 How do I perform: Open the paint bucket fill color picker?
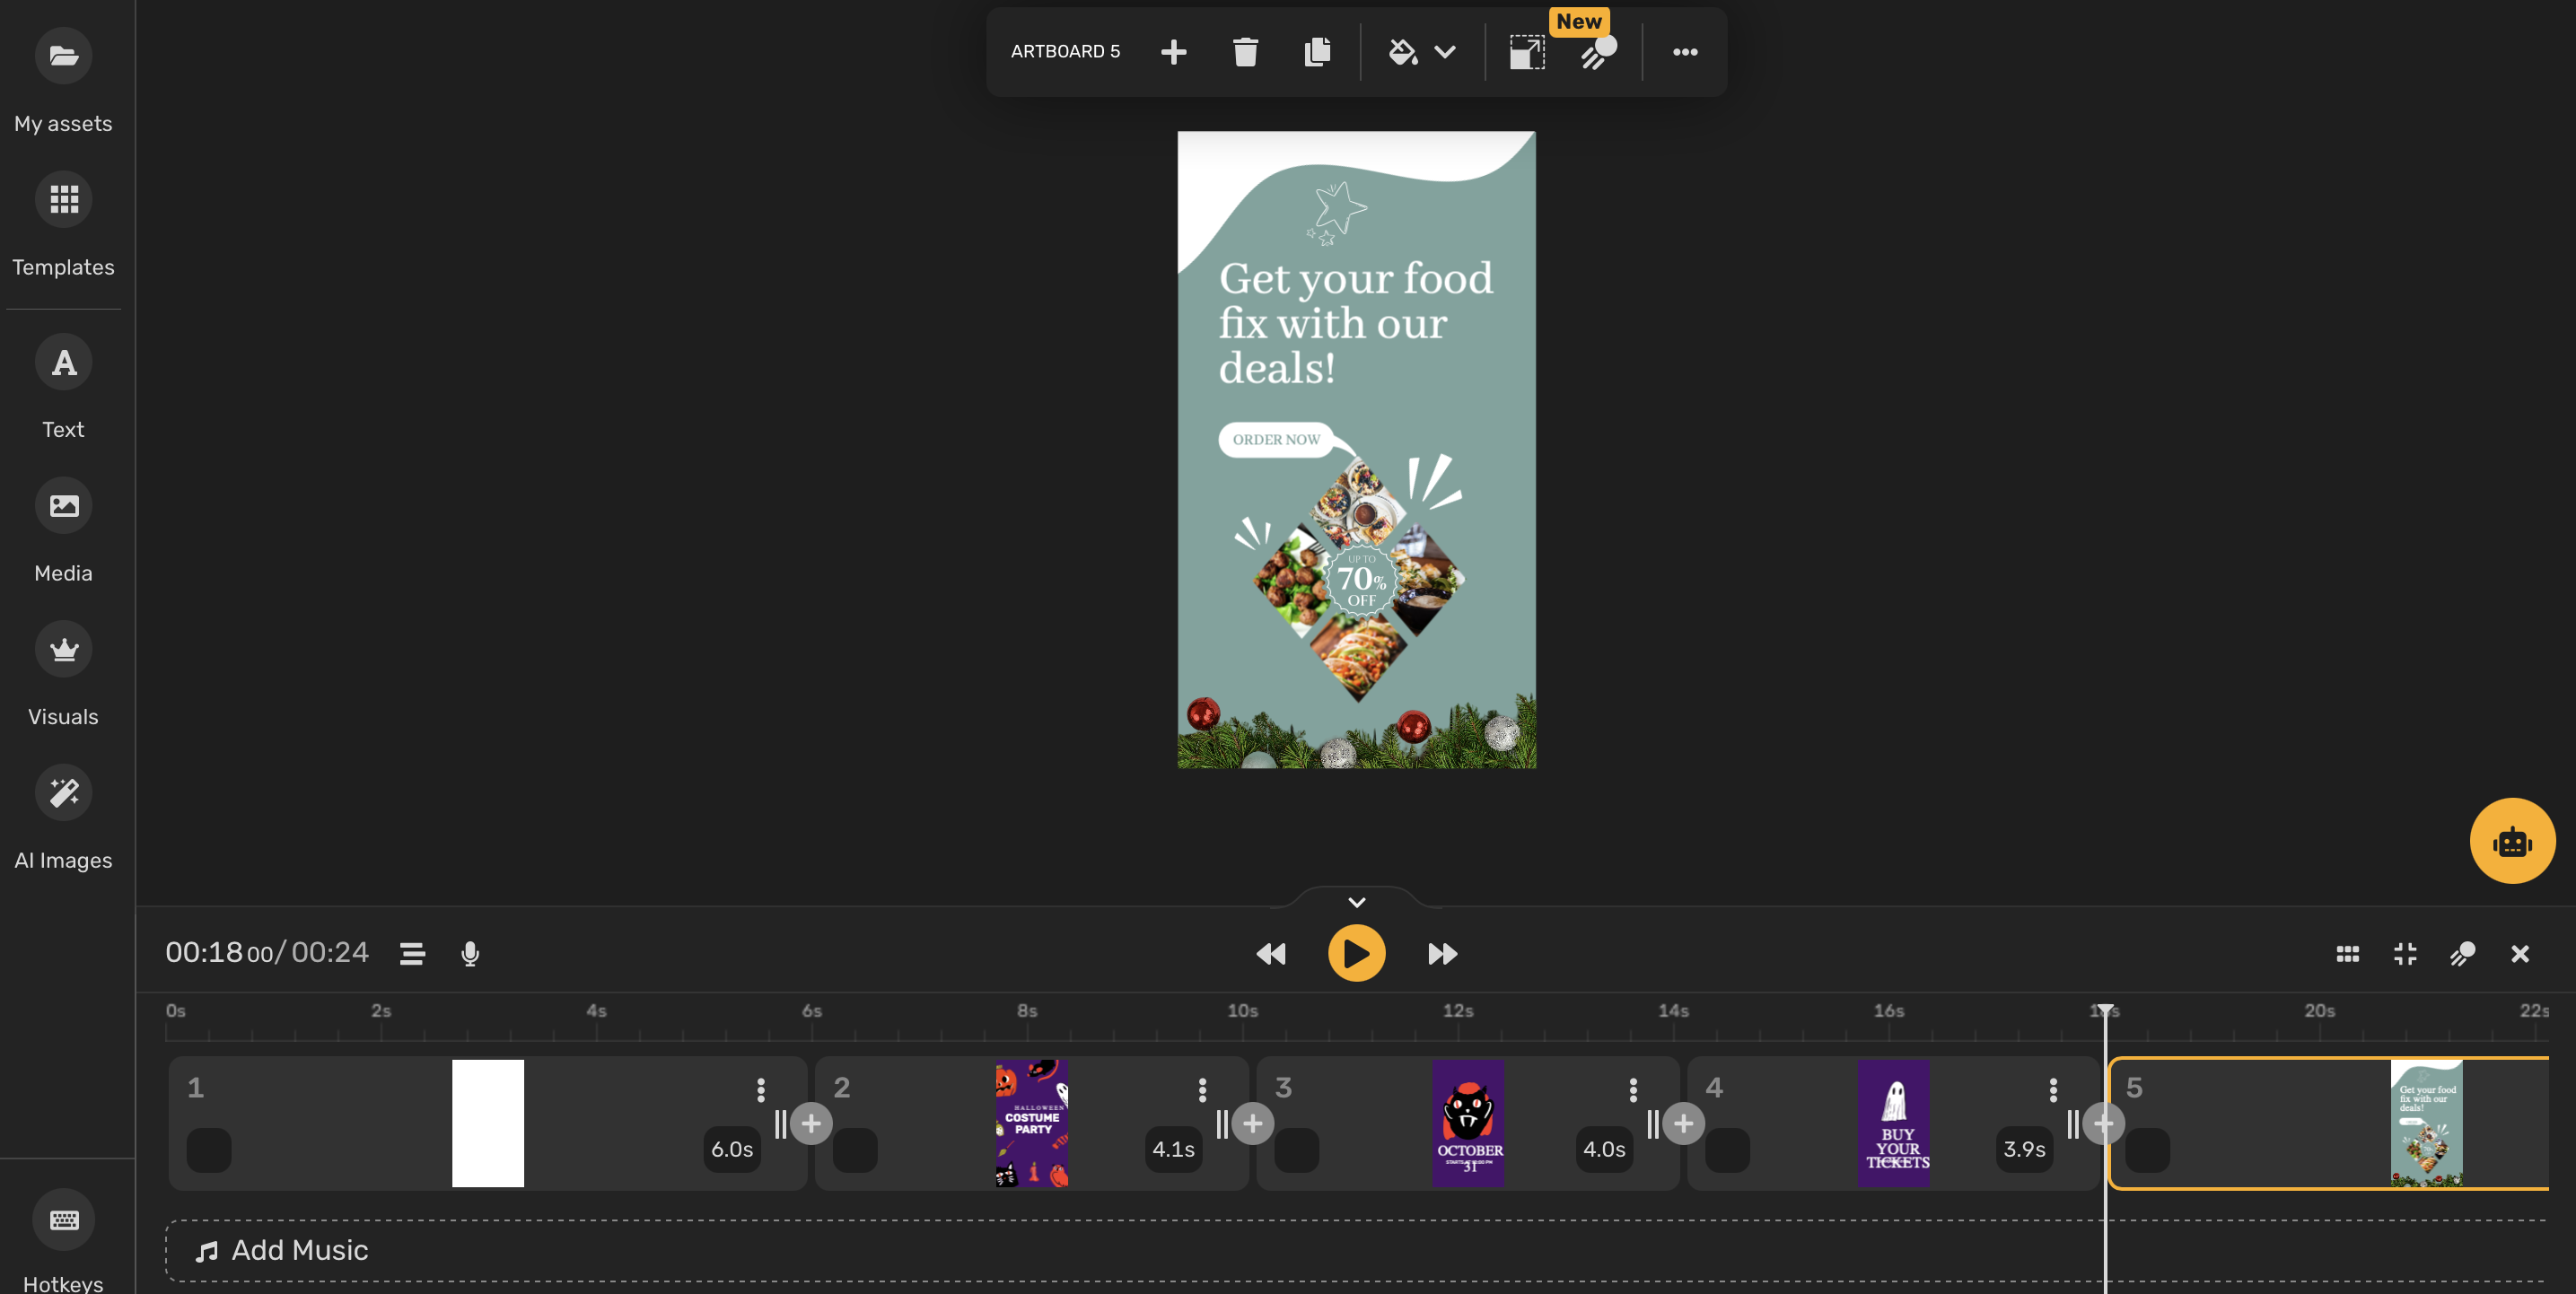coord(1404,51)
